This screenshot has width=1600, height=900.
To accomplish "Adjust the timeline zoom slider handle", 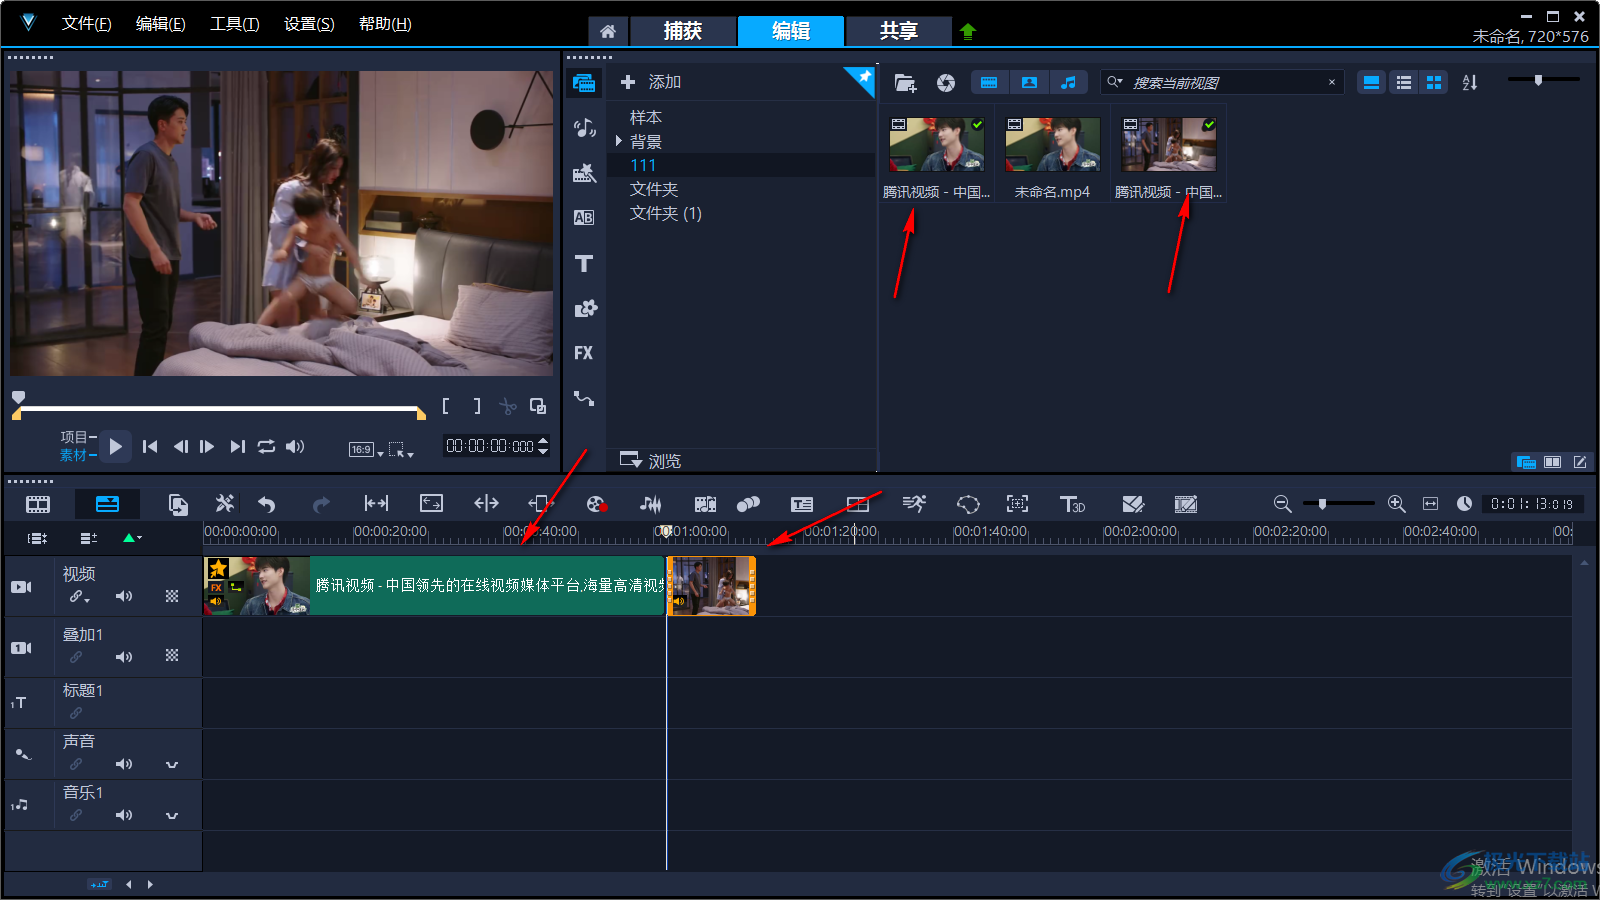I will 1322,504.
